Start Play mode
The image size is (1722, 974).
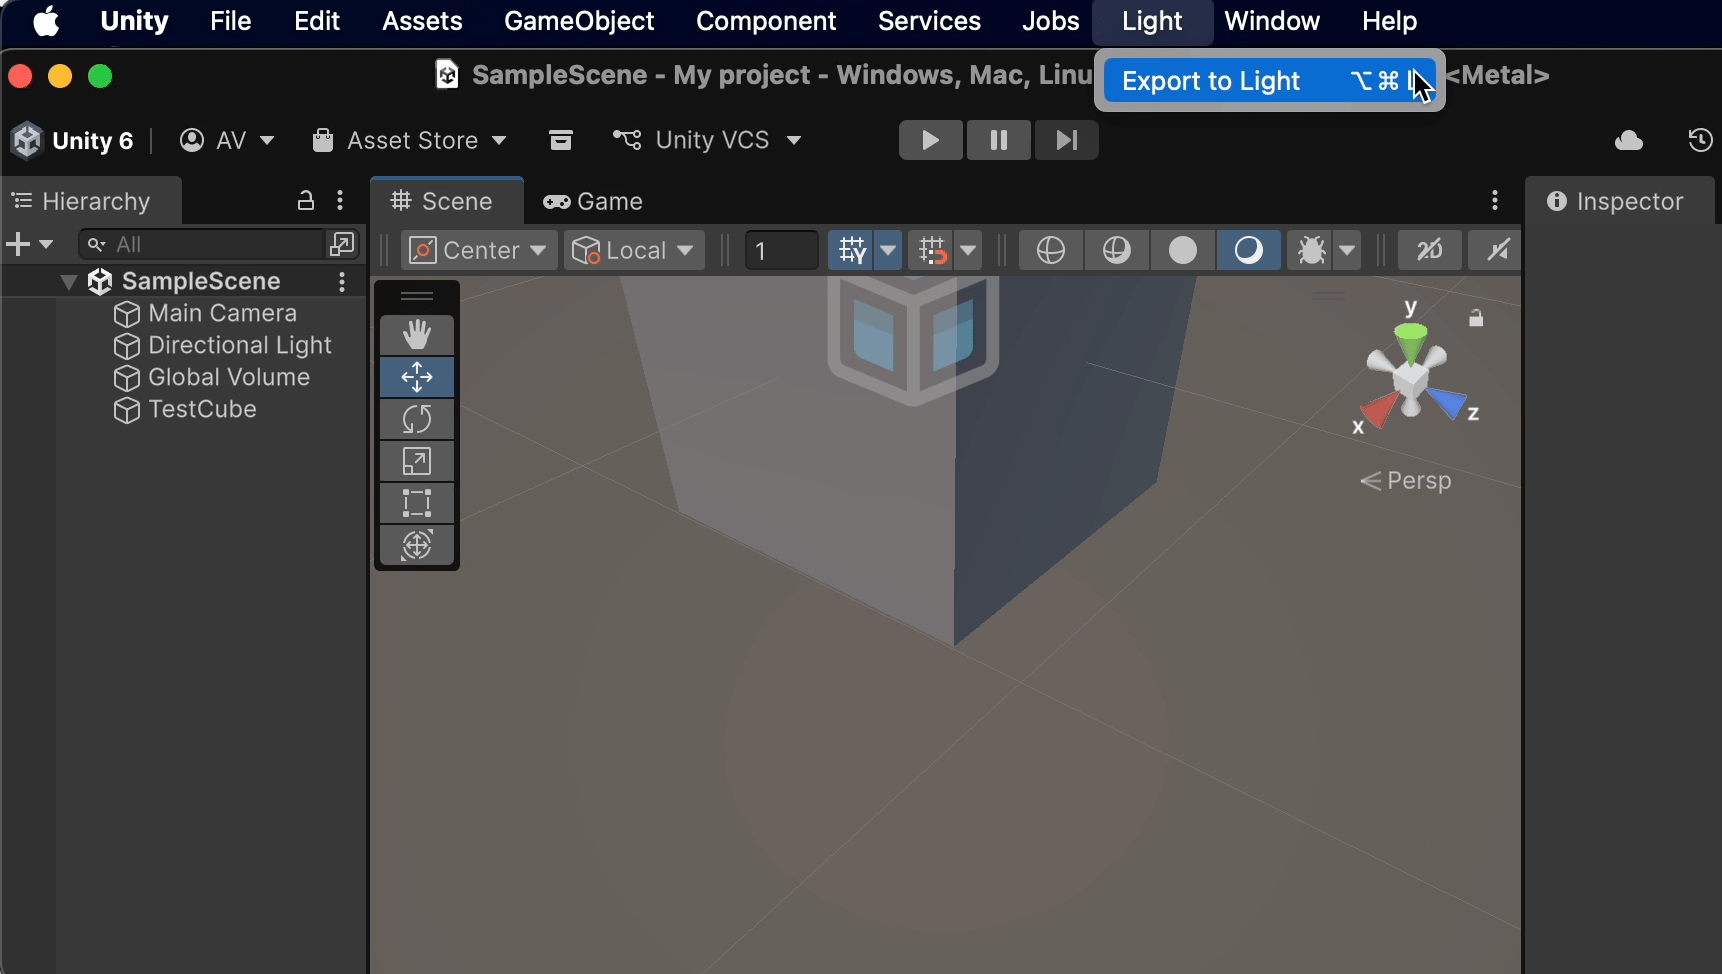(x=931, y=140)
